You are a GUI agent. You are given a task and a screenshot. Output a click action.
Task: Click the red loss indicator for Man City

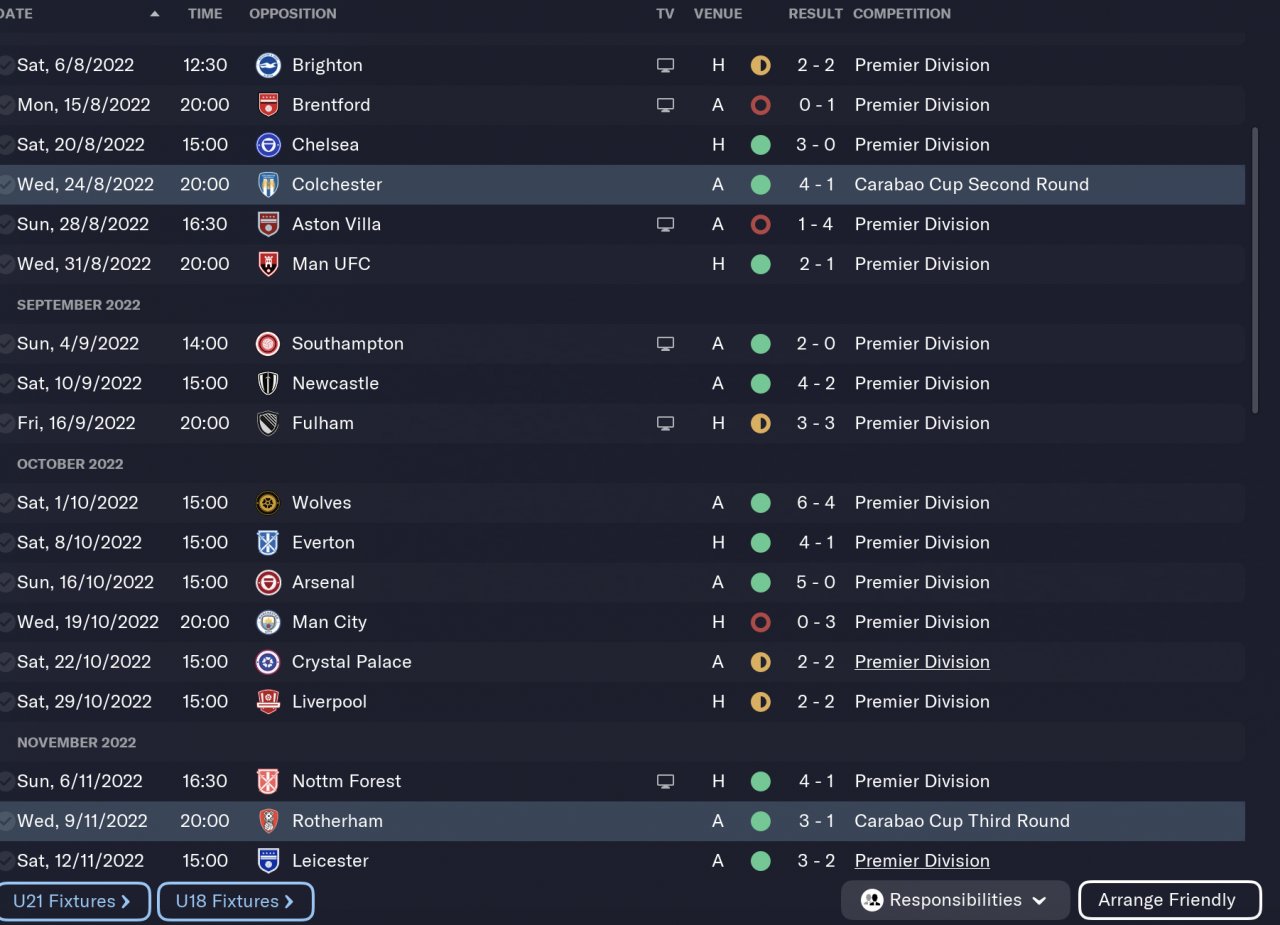[x=760, y=622]
